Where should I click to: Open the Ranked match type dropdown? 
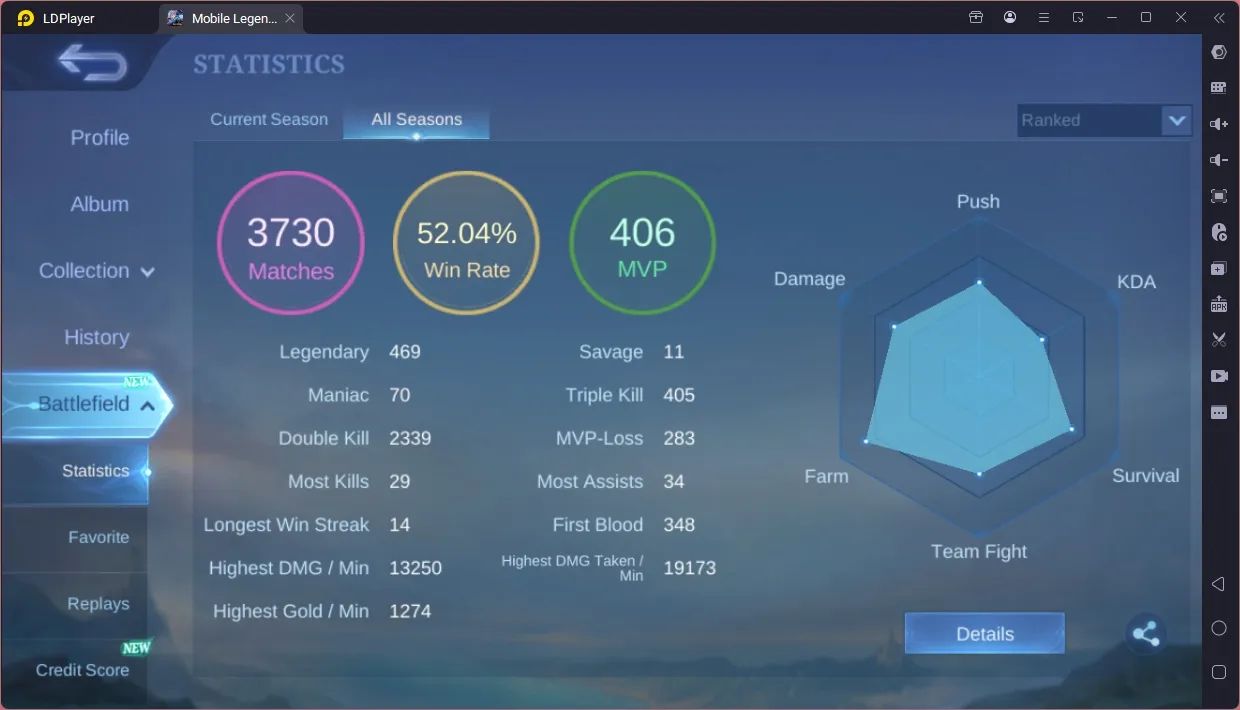click(x=1104, y=120)
